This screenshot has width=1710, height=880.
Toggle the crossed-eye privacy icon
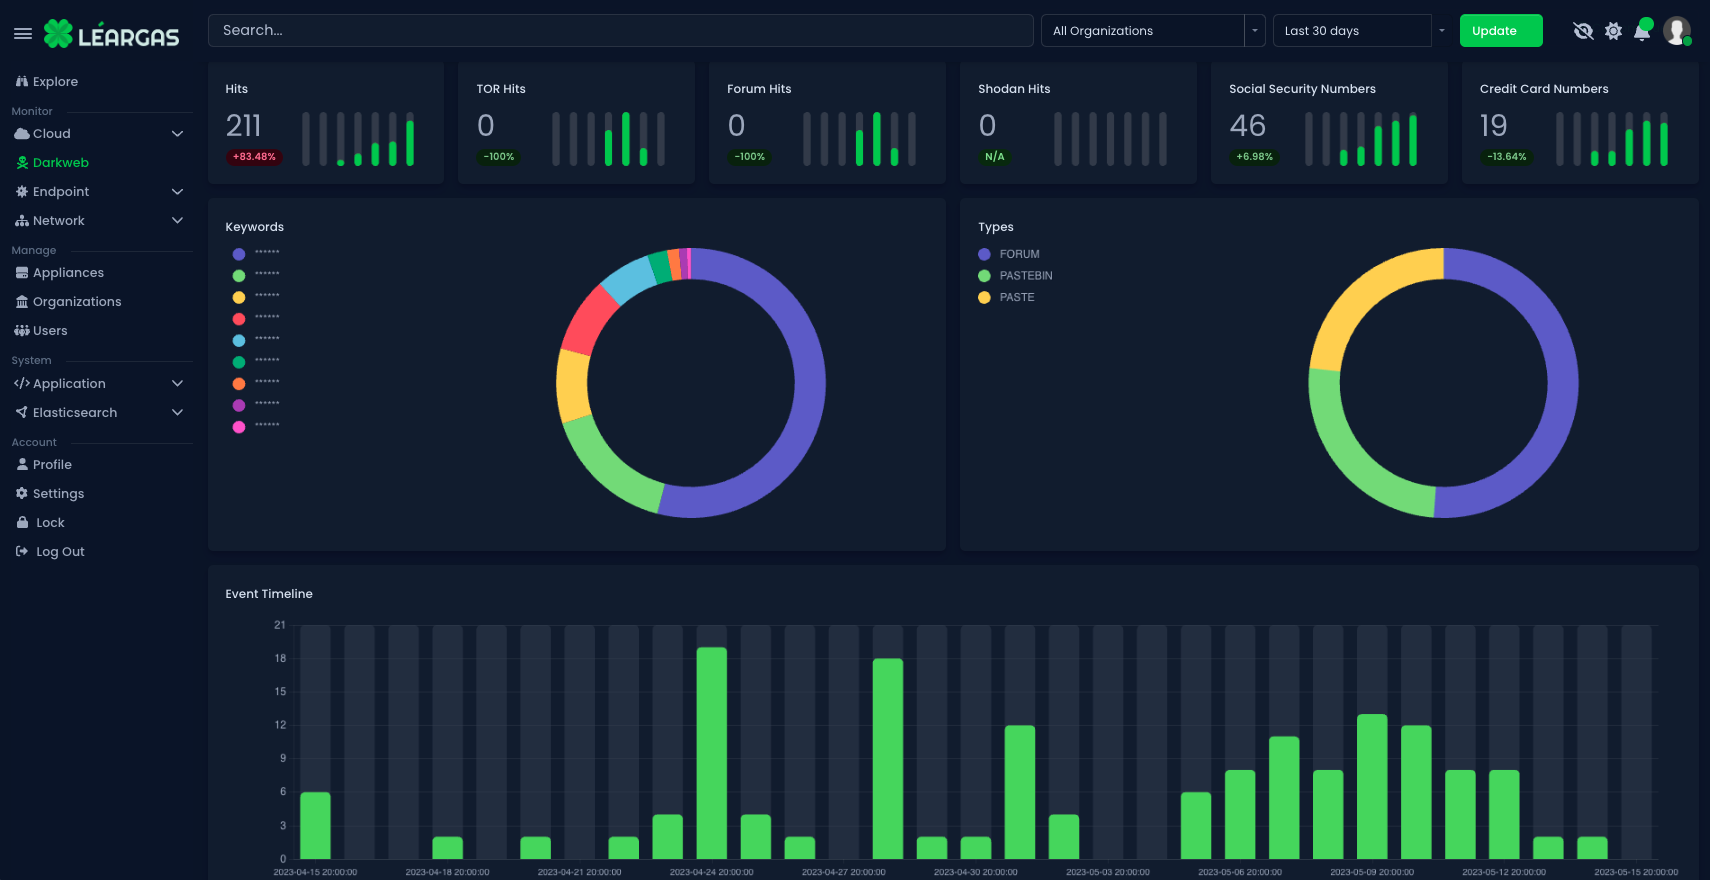click(x=1583, y=31)
